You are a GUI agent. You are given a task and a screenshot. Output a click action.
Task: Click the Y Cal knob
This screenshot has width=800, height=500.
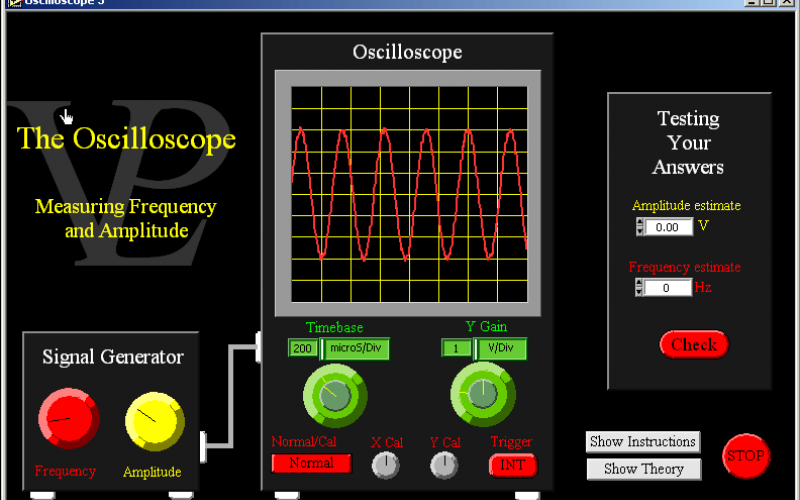pos(443,465)
